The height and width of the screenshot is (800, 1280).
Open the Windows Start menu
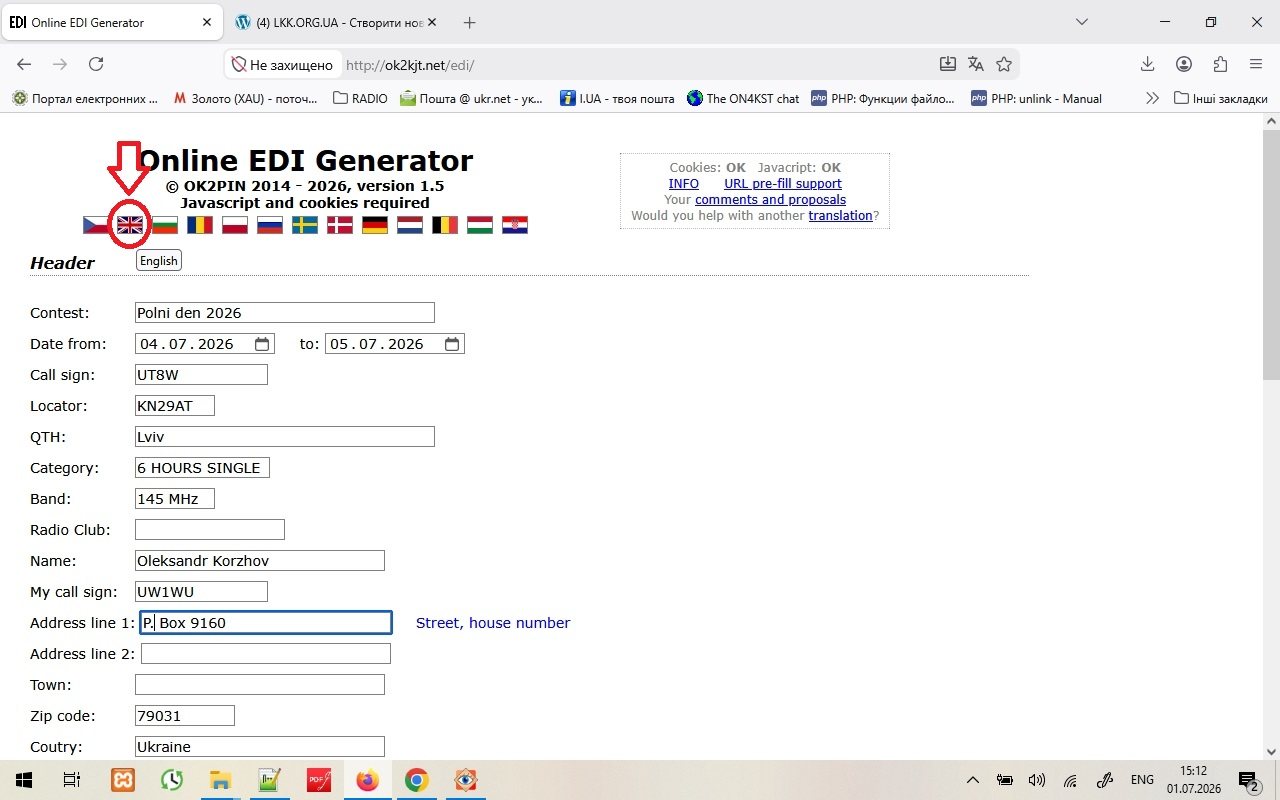(x=24, y=780)
